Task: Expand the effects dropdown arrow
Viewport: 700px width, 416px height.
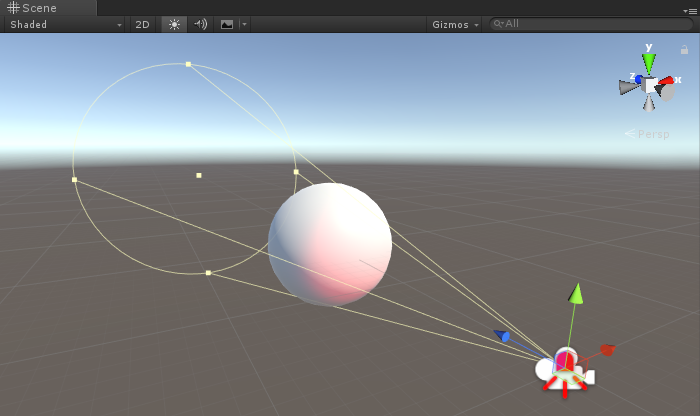Action: pos(244,25)
